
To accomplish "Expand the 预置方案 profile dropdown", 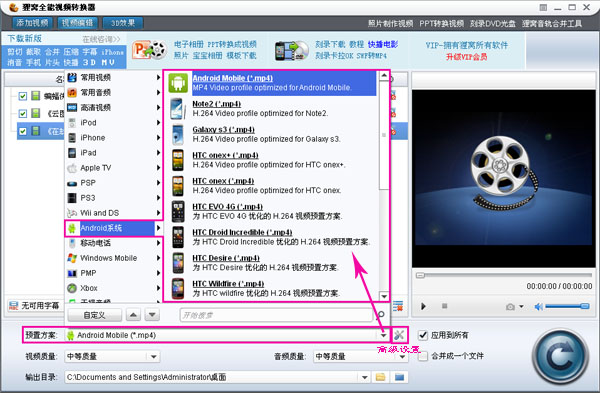I will (383, 335).
